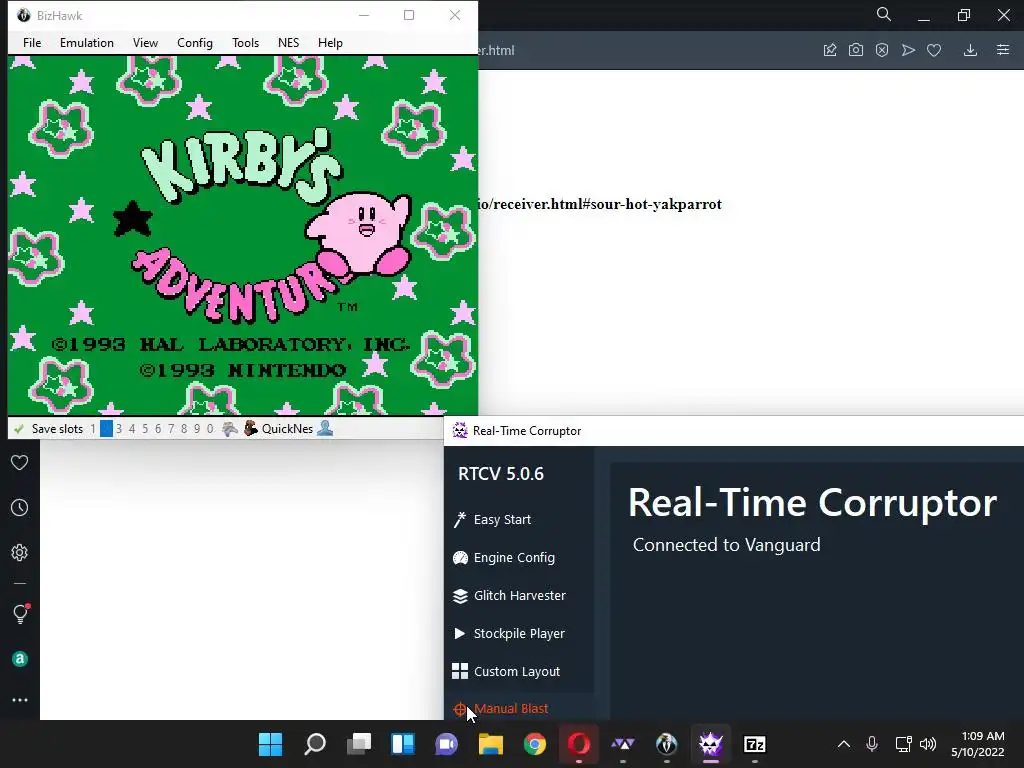This screenshot has width=1024, height=768.
Task: Select save slot 5 in BizHawk
Action: point(145,429)
